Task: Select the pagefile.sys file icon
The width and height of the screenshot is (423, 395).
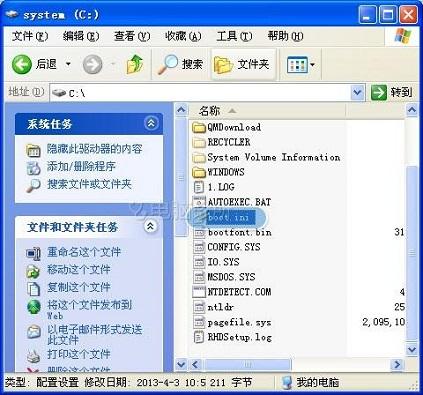Action: click(x=199, y=322)
